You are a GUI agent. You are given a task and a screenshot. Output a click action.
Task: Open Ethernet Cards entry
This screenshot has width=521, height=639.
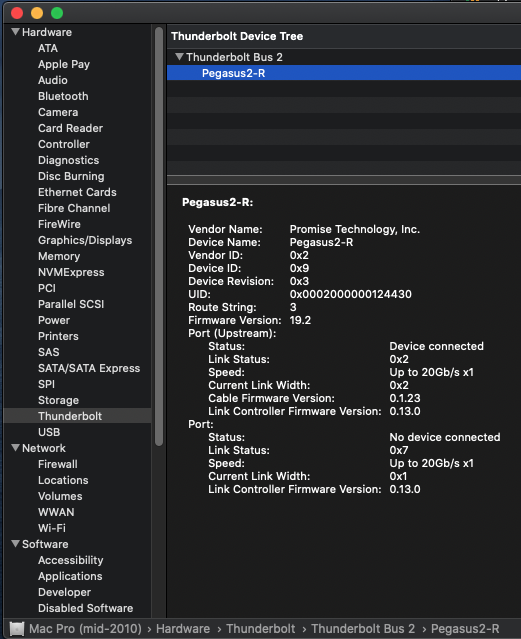(x=77, y=192)
